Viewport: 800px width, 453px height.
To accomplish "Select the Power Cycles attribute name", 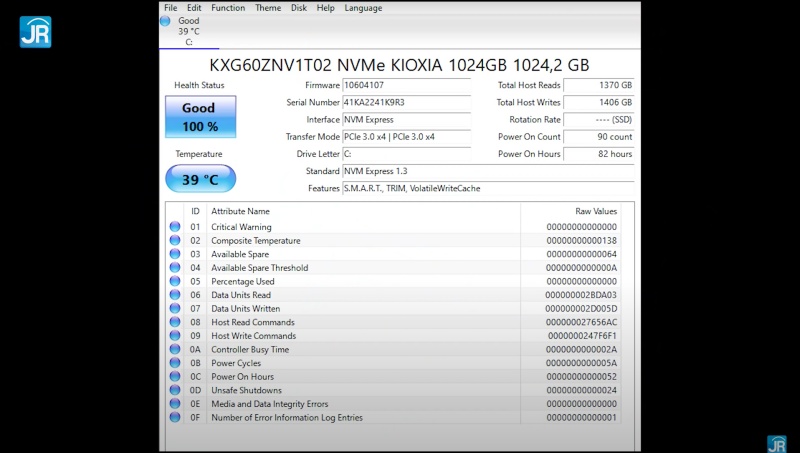I will (x=236, y=363).
